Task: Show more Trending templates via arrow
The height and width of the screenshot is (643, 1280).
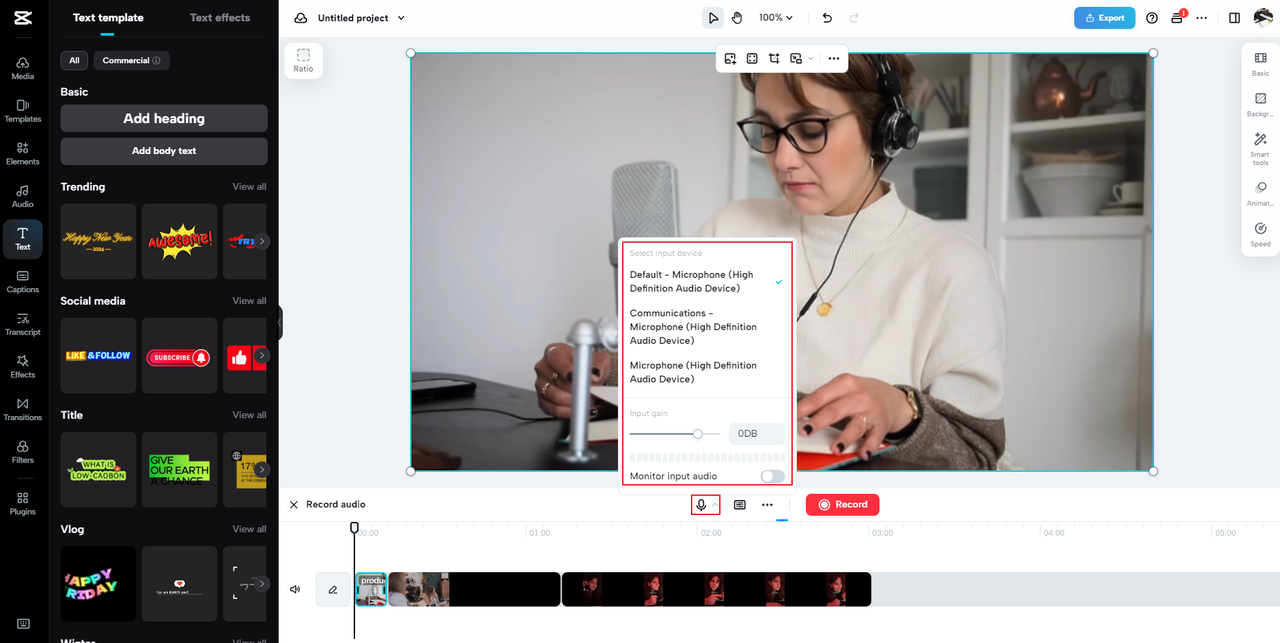Action: pyautogui.click(x=262, y=241)
